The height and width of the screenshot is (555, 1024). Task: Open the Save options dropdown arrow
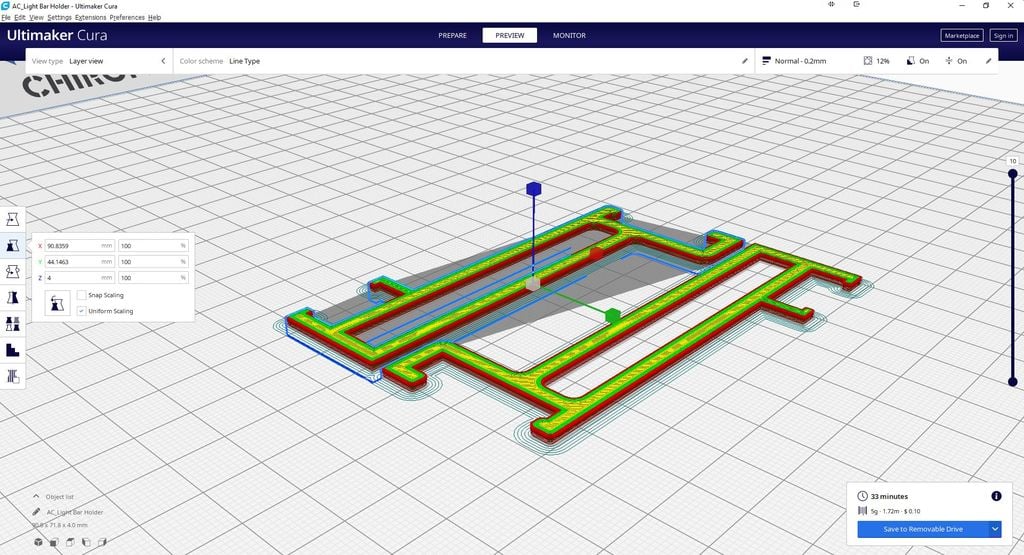point(995,529)
